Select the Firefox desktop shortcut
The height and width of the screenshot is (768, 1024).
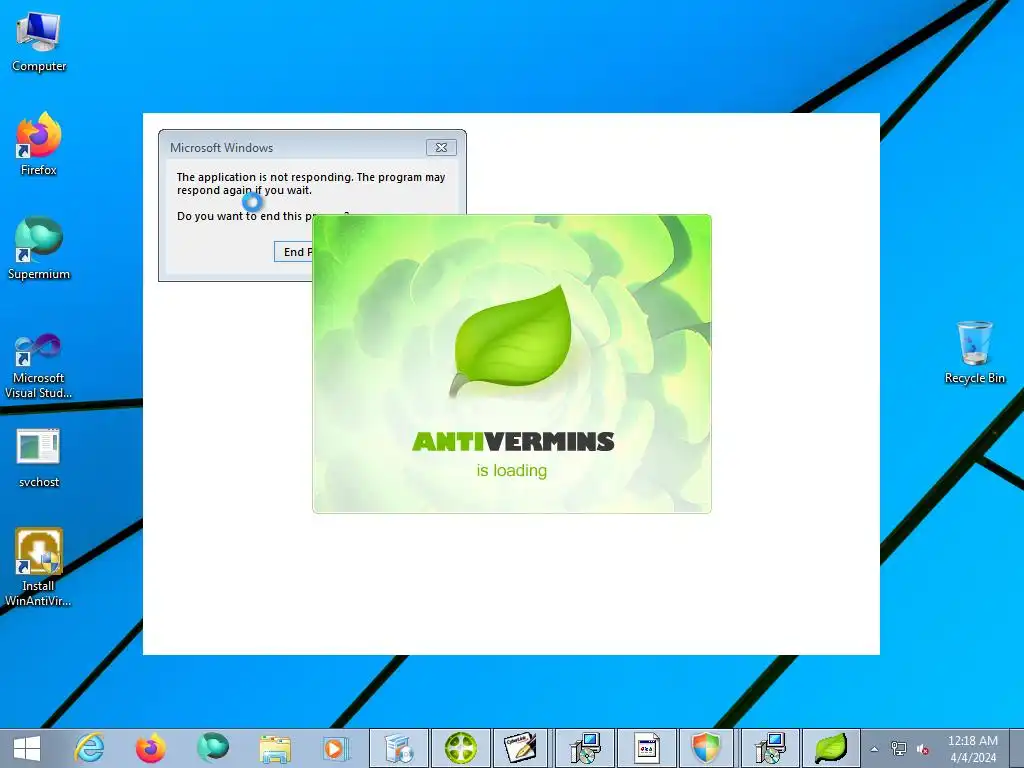(x=39, y=144)
